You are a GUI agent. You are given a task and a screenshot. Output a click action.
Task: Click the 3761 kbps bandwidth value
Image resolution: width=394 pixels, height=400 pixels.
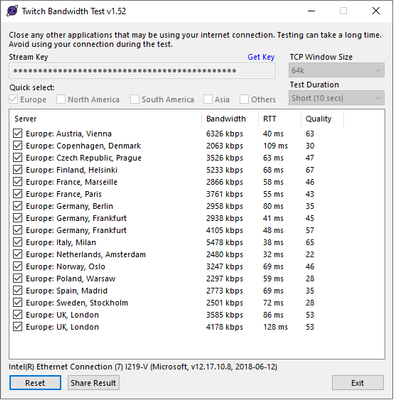(x=225, y=194)
